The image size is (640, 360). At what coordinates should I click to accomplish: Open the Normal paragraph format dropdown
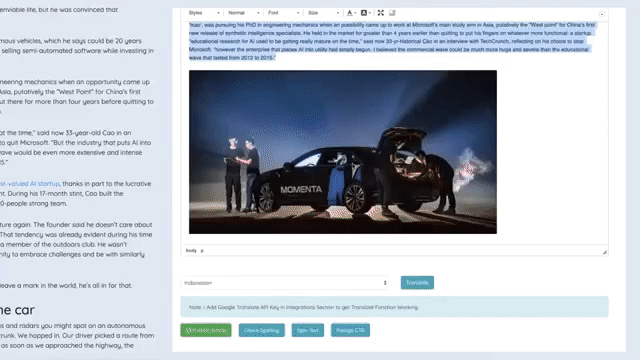(244, 13)
